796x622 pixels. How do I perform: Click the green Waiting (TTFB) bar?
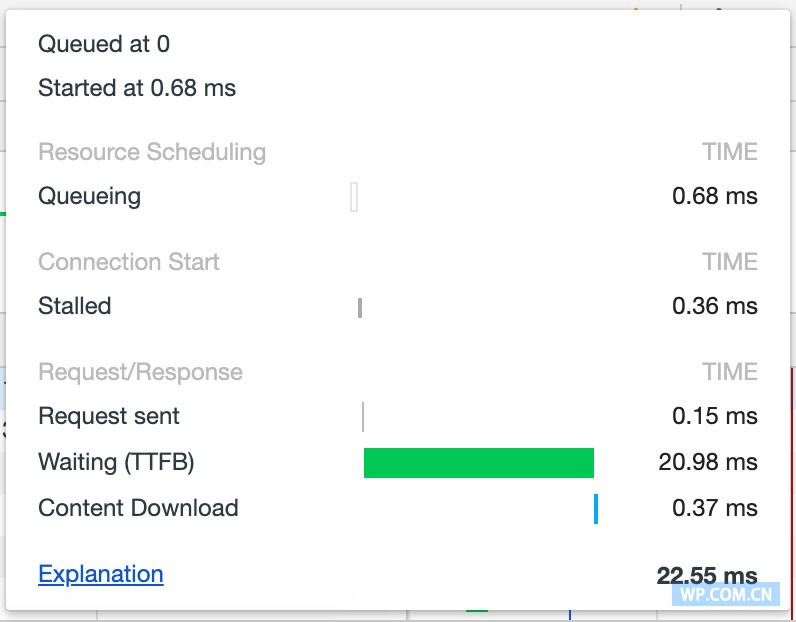(x=478, y=463)
